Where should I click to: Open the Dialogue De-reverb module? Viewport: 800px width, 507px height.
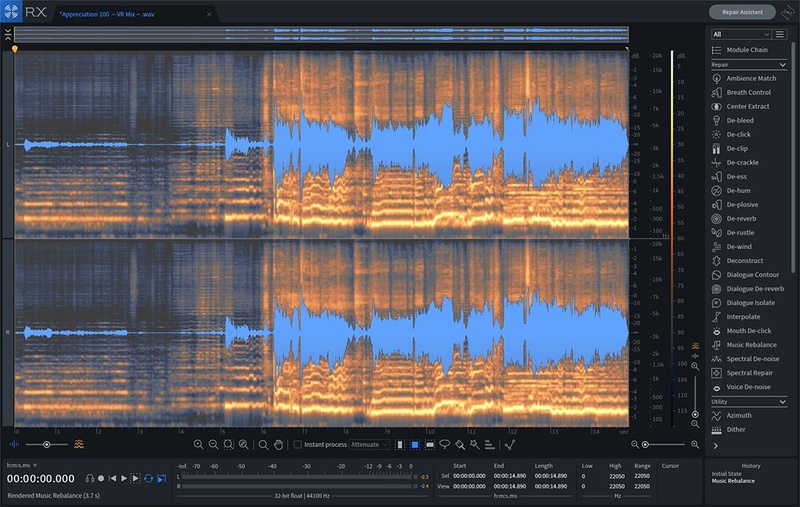click(748, 289)
